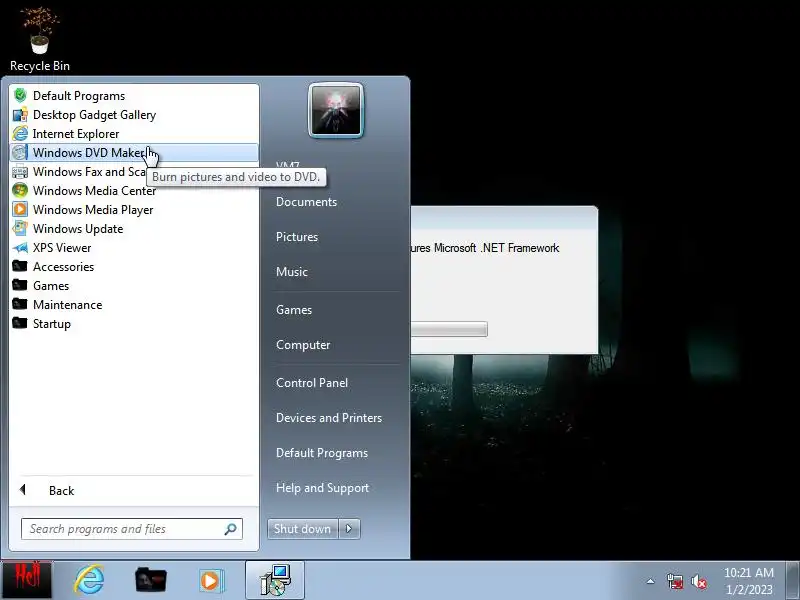This screenshot has width=800, height=600.
Task: Open the Recycle Bin on the desktop
Action: pyautogui.click(x=40, y=39)
